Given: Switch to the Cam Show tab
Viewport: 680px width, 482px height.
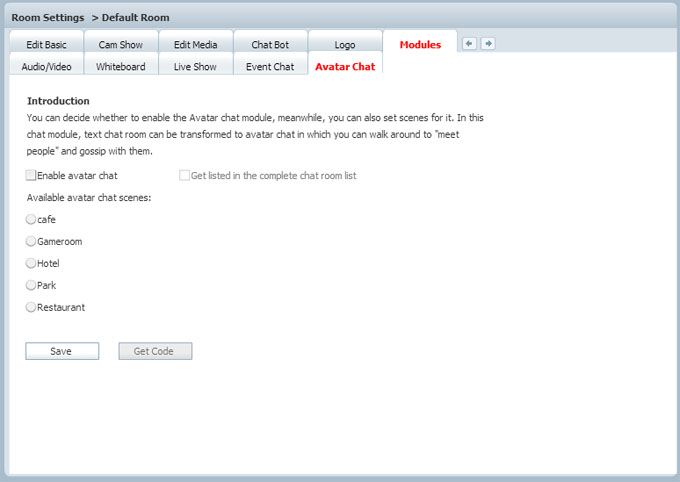Looking at the screenshot, I should click(x=120, y=45).
